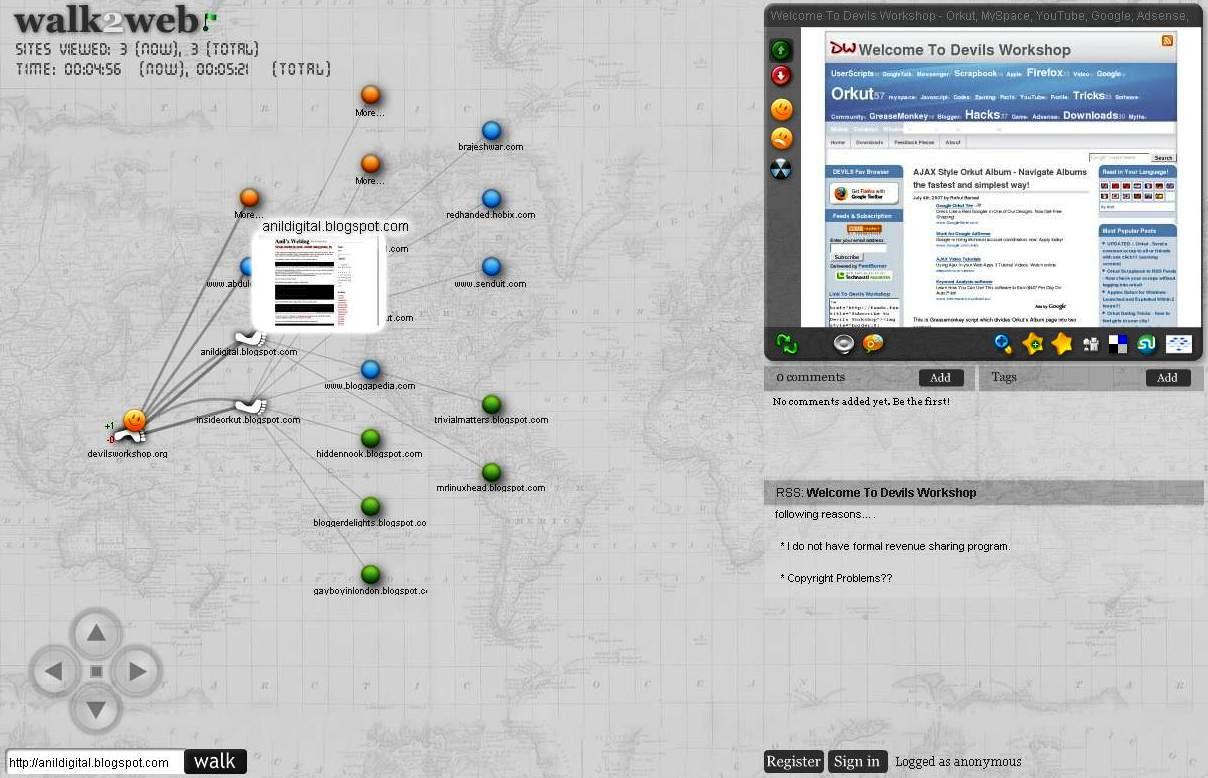The height and width of the screenshot is (778, 1208).
Task: Click the green refresh arrows icon
Action: click(787, 344)
